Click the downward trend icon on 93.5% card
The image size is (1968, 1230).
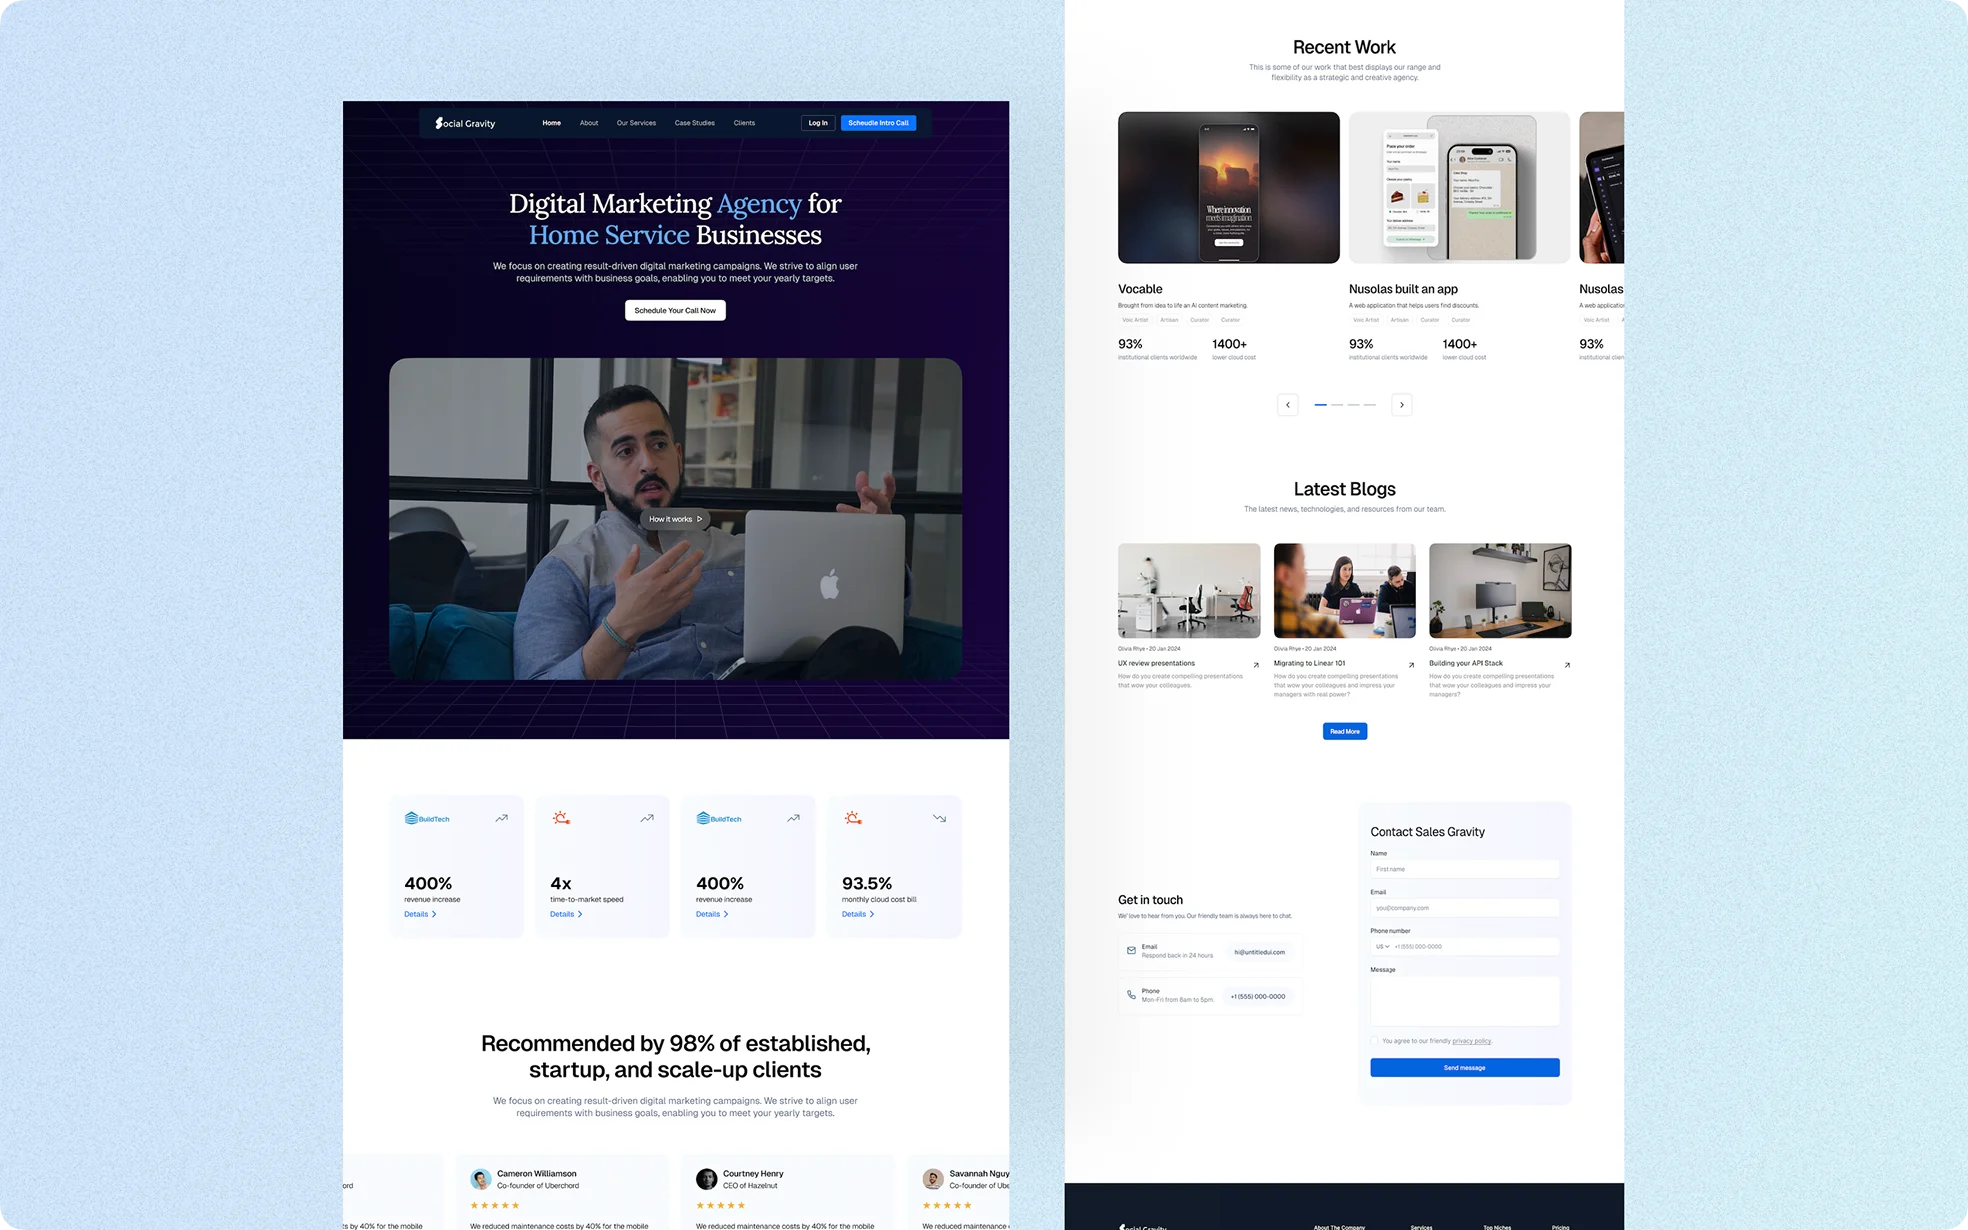click(939, 818)
